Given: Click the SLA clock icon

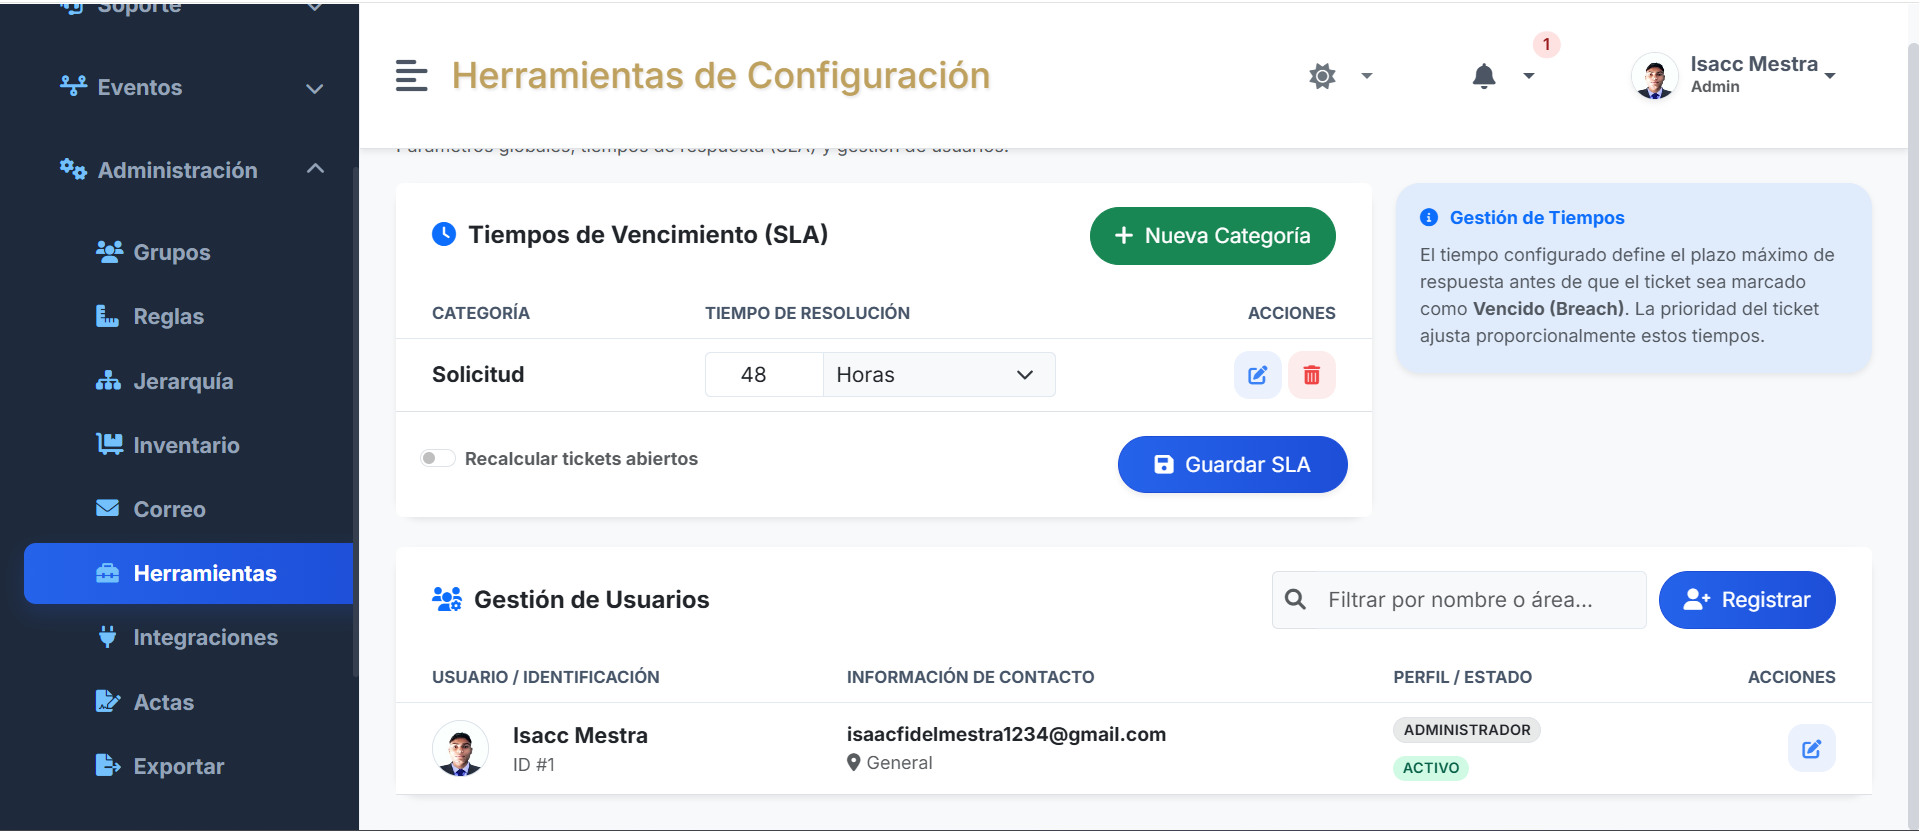Looking at the screenshot, I should pos(444,234).
